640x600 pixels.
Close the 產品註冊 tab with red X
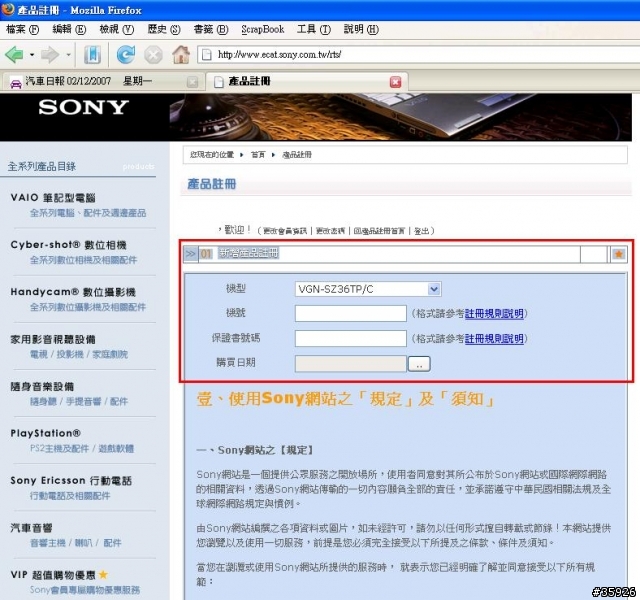click(395, 82)
